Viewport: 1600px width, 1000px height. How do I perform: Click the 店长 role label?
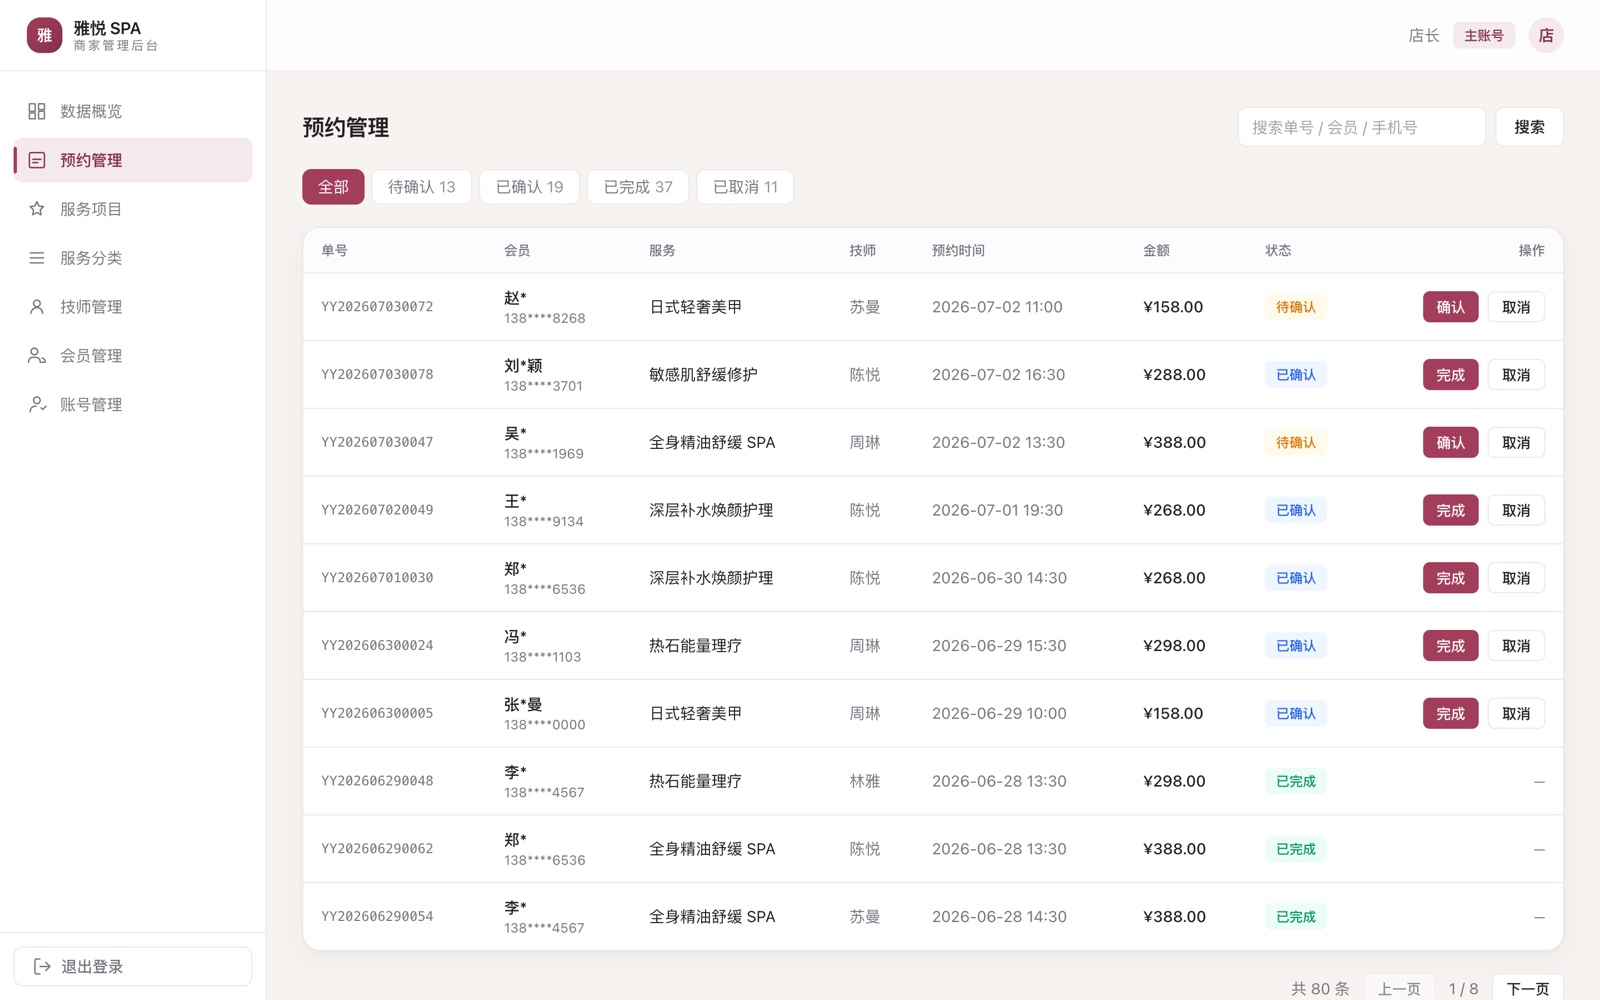click(x=1424, y=35)
